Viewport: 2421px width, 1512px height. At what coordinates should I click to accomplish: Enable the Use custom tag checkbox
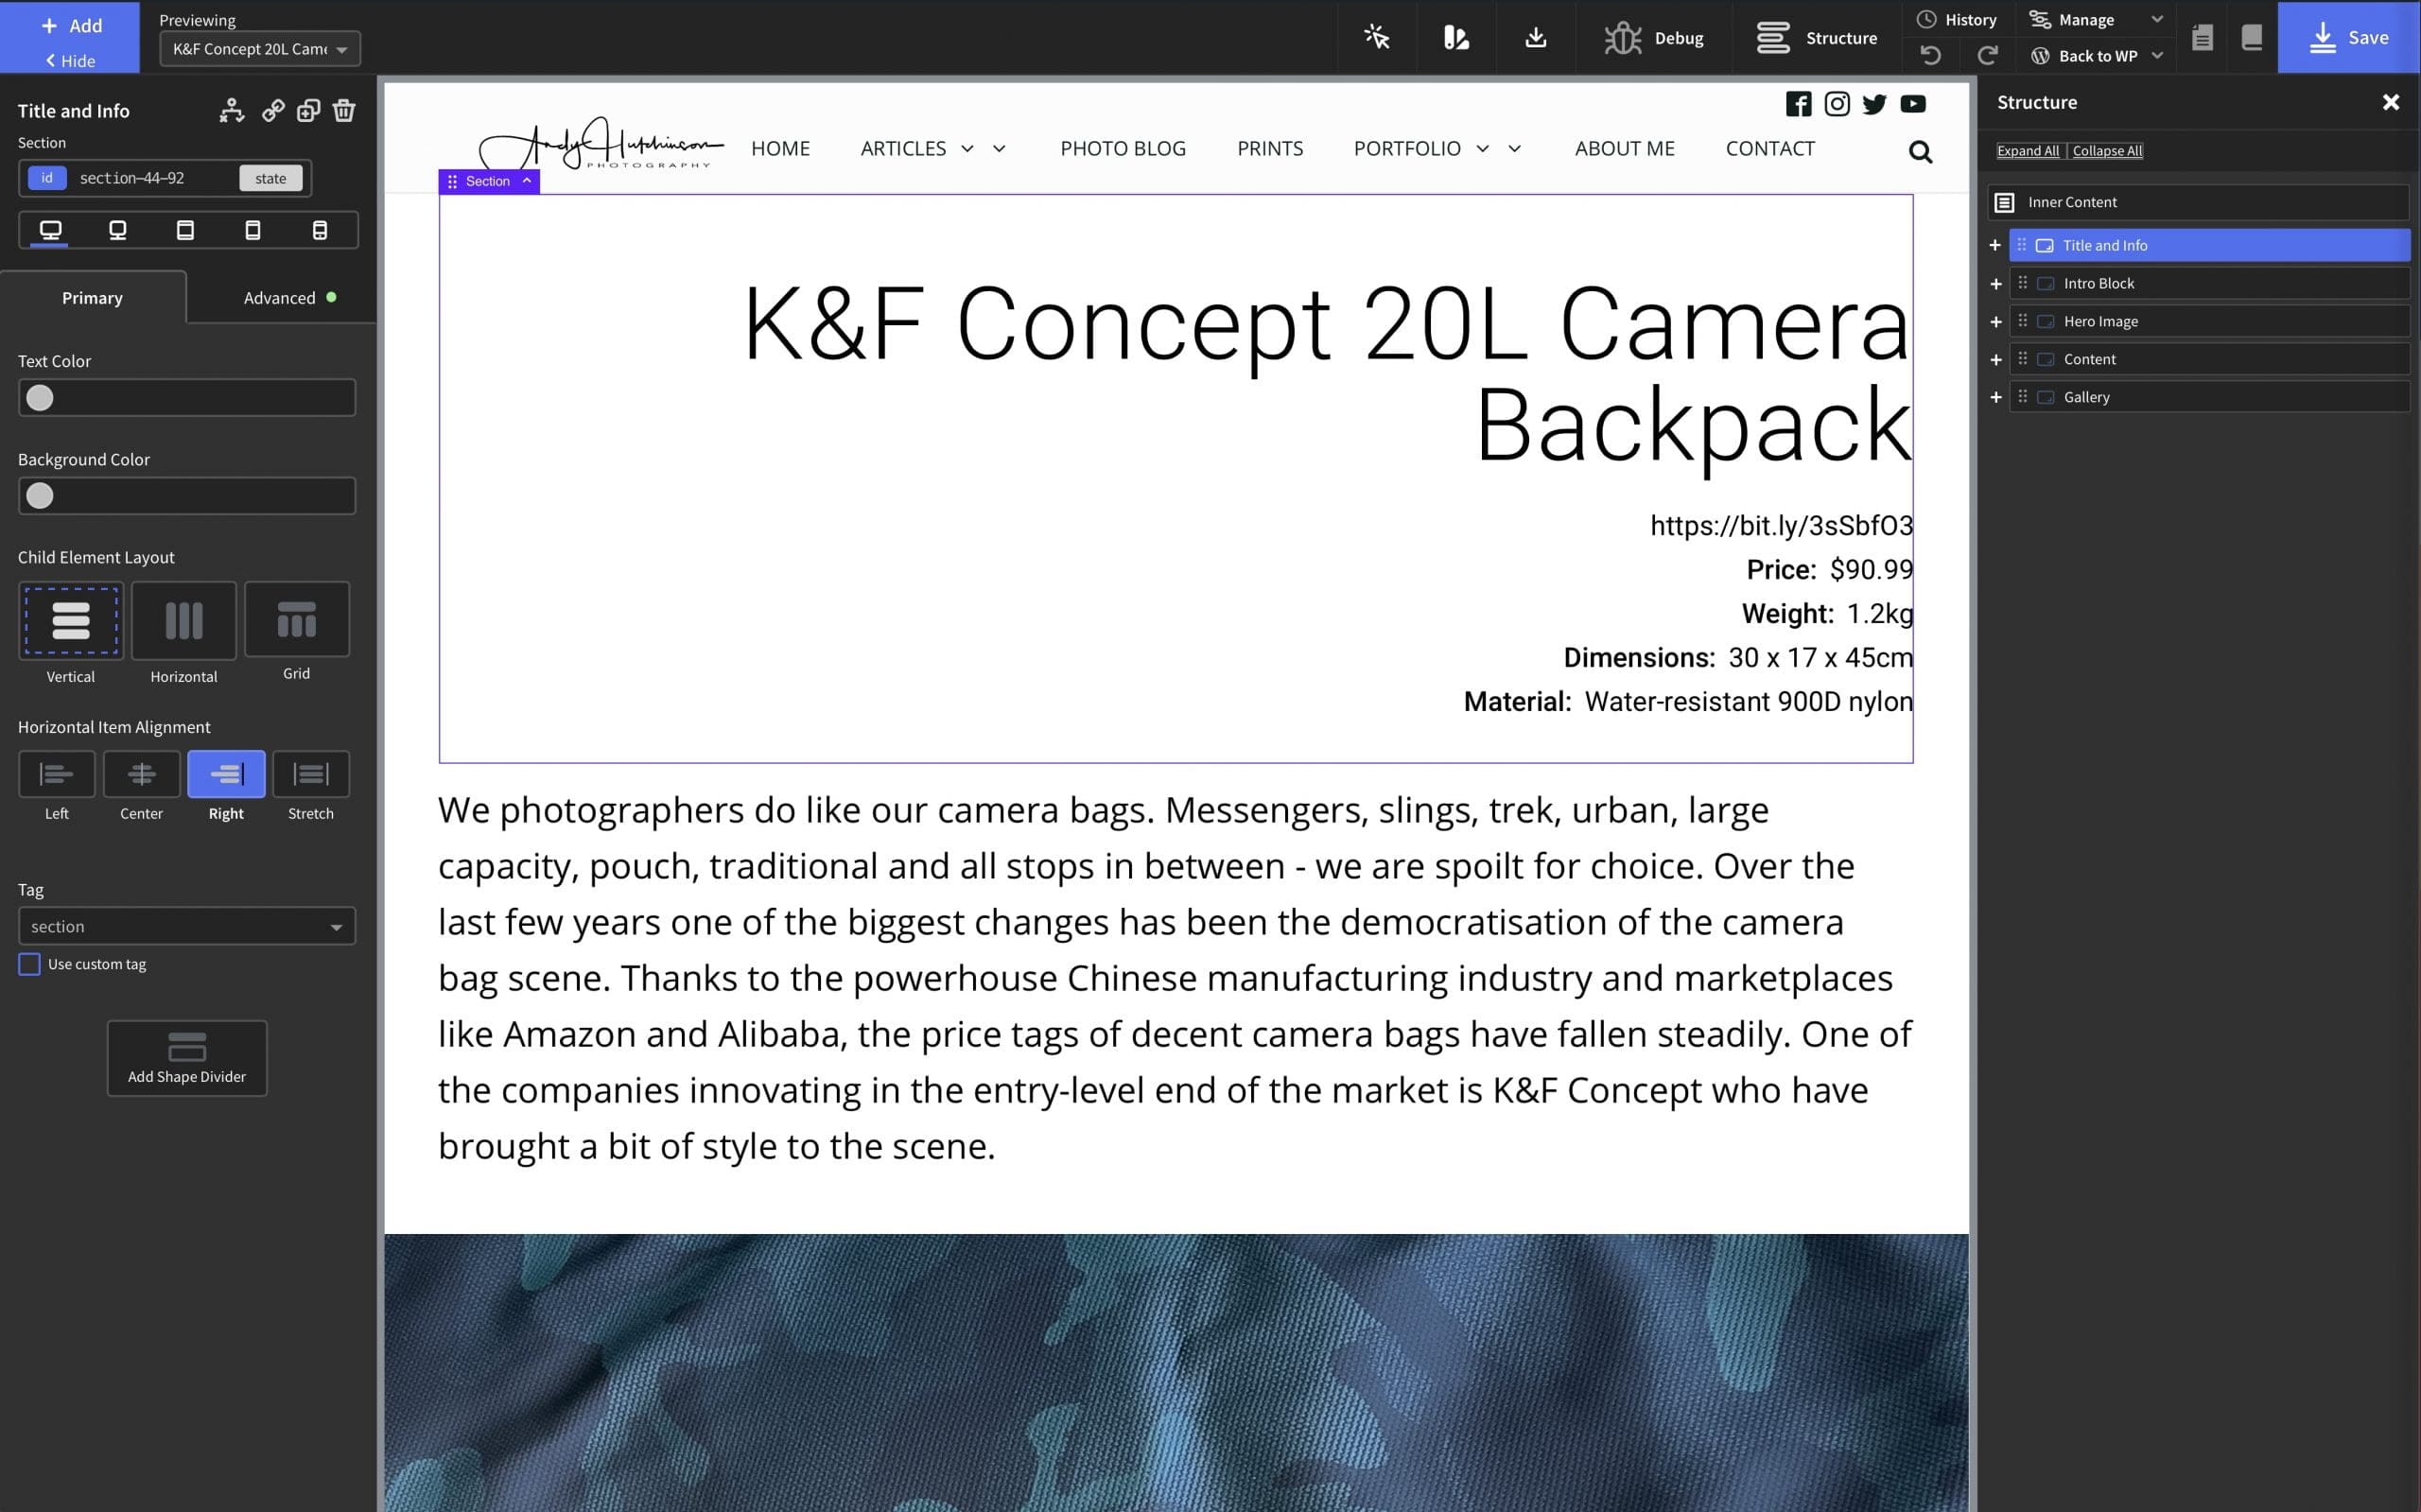tap(30, 964)
